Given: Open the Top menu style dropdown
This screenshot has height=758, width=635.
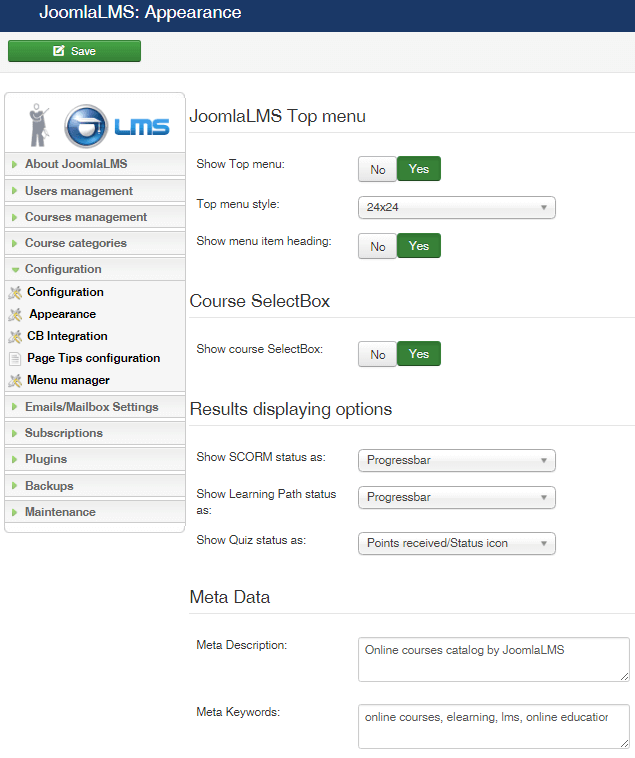Looking at the screenshot, I should (x=457, y=207).
